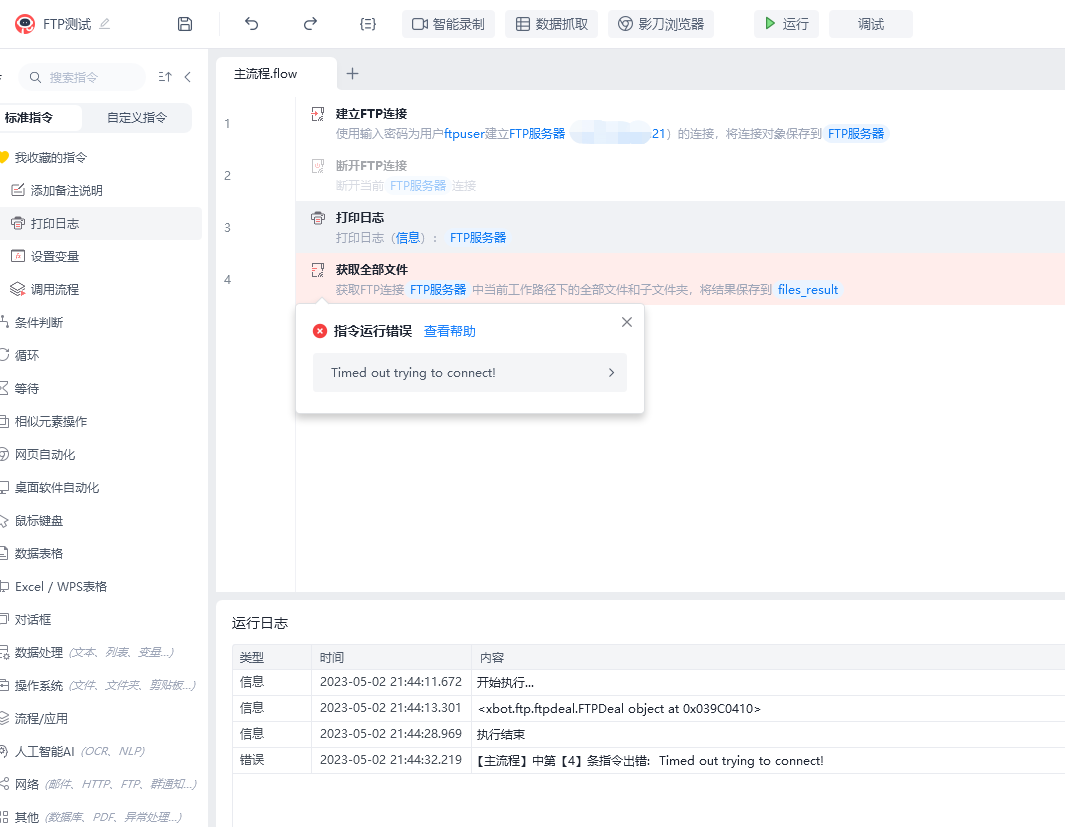Select 添加备注说明 command
The image size is (1065, 827).
pyautogui.click(x=67, y=191)
